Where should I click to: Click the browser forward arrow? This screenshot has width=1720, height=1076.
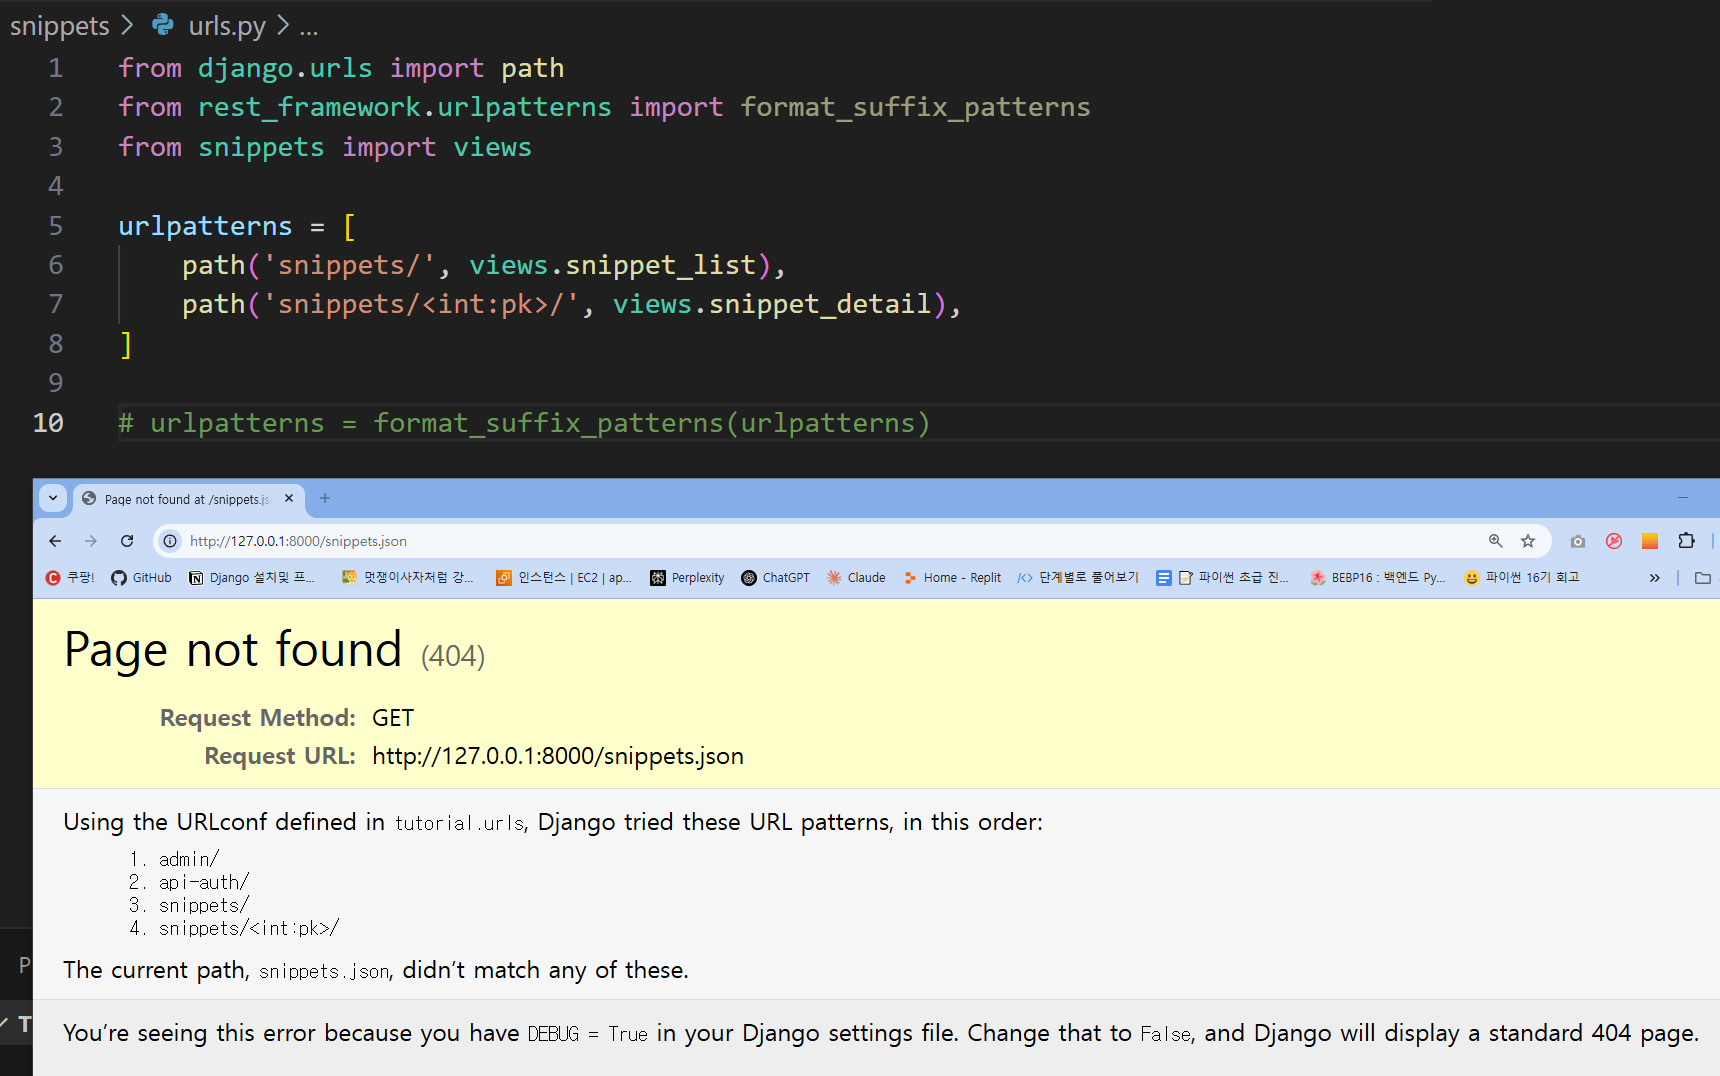tap(91, 541)
